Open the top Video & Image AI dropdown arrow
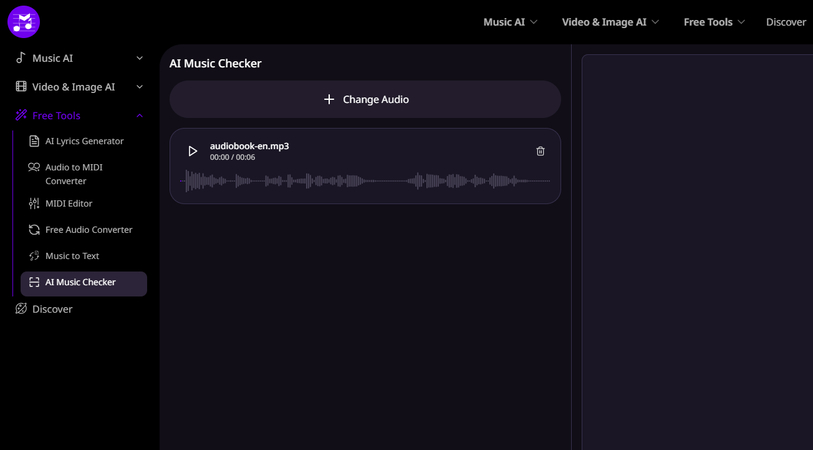The width and height of the screenshot is (813, 450). 655,22
